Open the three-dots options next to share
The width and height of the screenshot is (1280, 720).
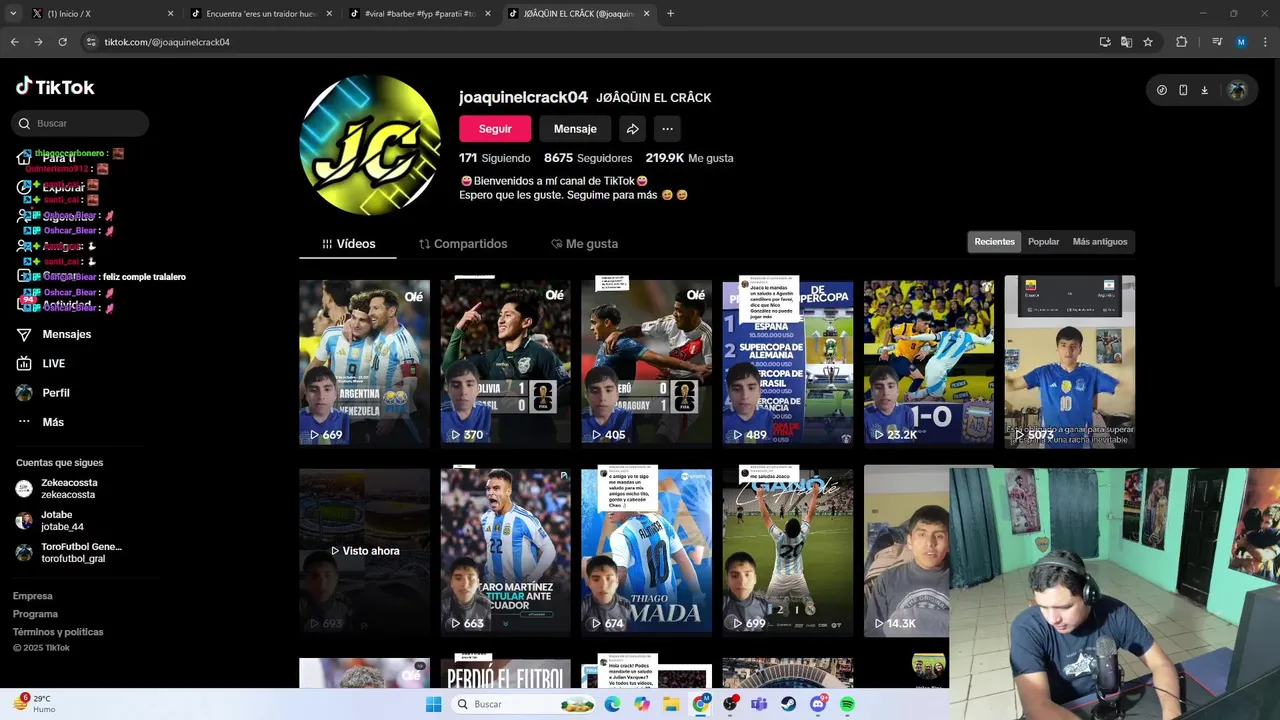click(667, 129)
